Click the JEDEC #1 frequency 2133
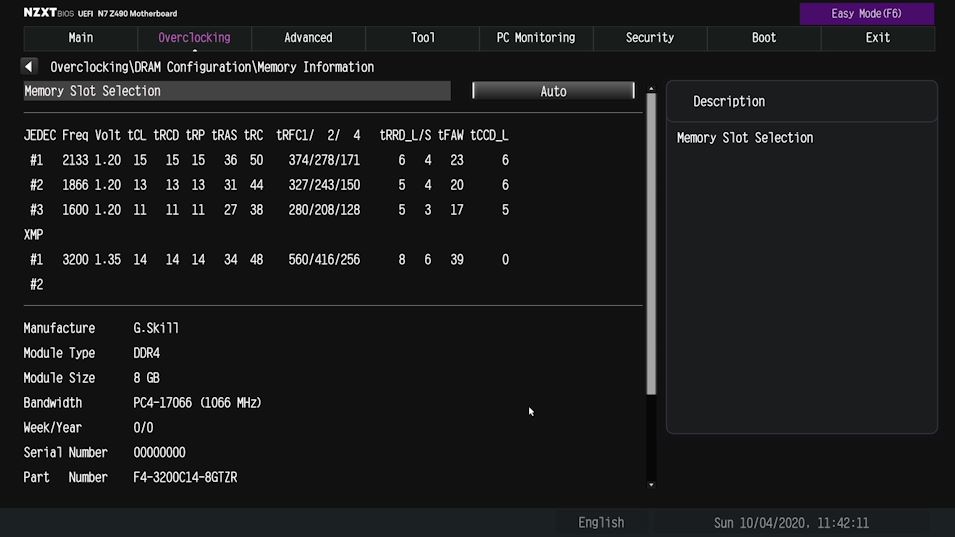The height and width of the screenshot is (537, 955). coord(75,160)
